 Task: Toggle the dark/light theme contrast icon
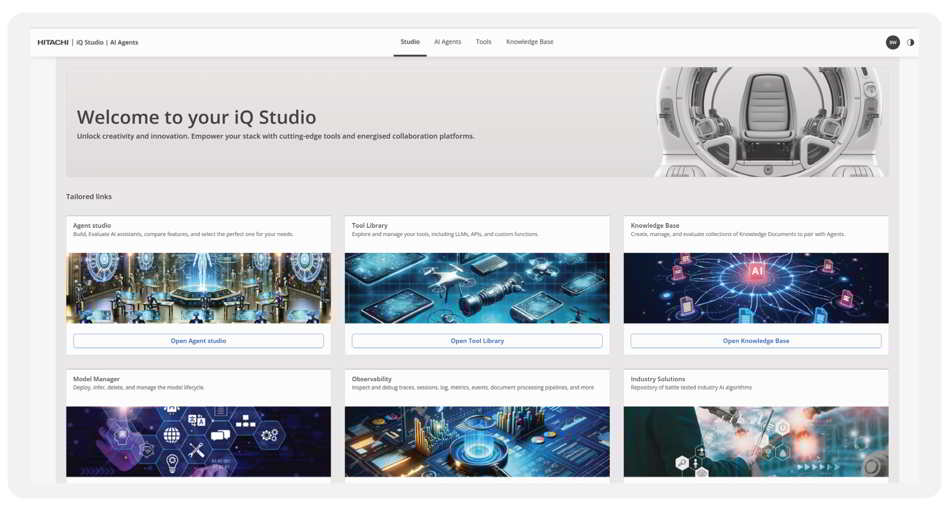click(x=910, y=42)
